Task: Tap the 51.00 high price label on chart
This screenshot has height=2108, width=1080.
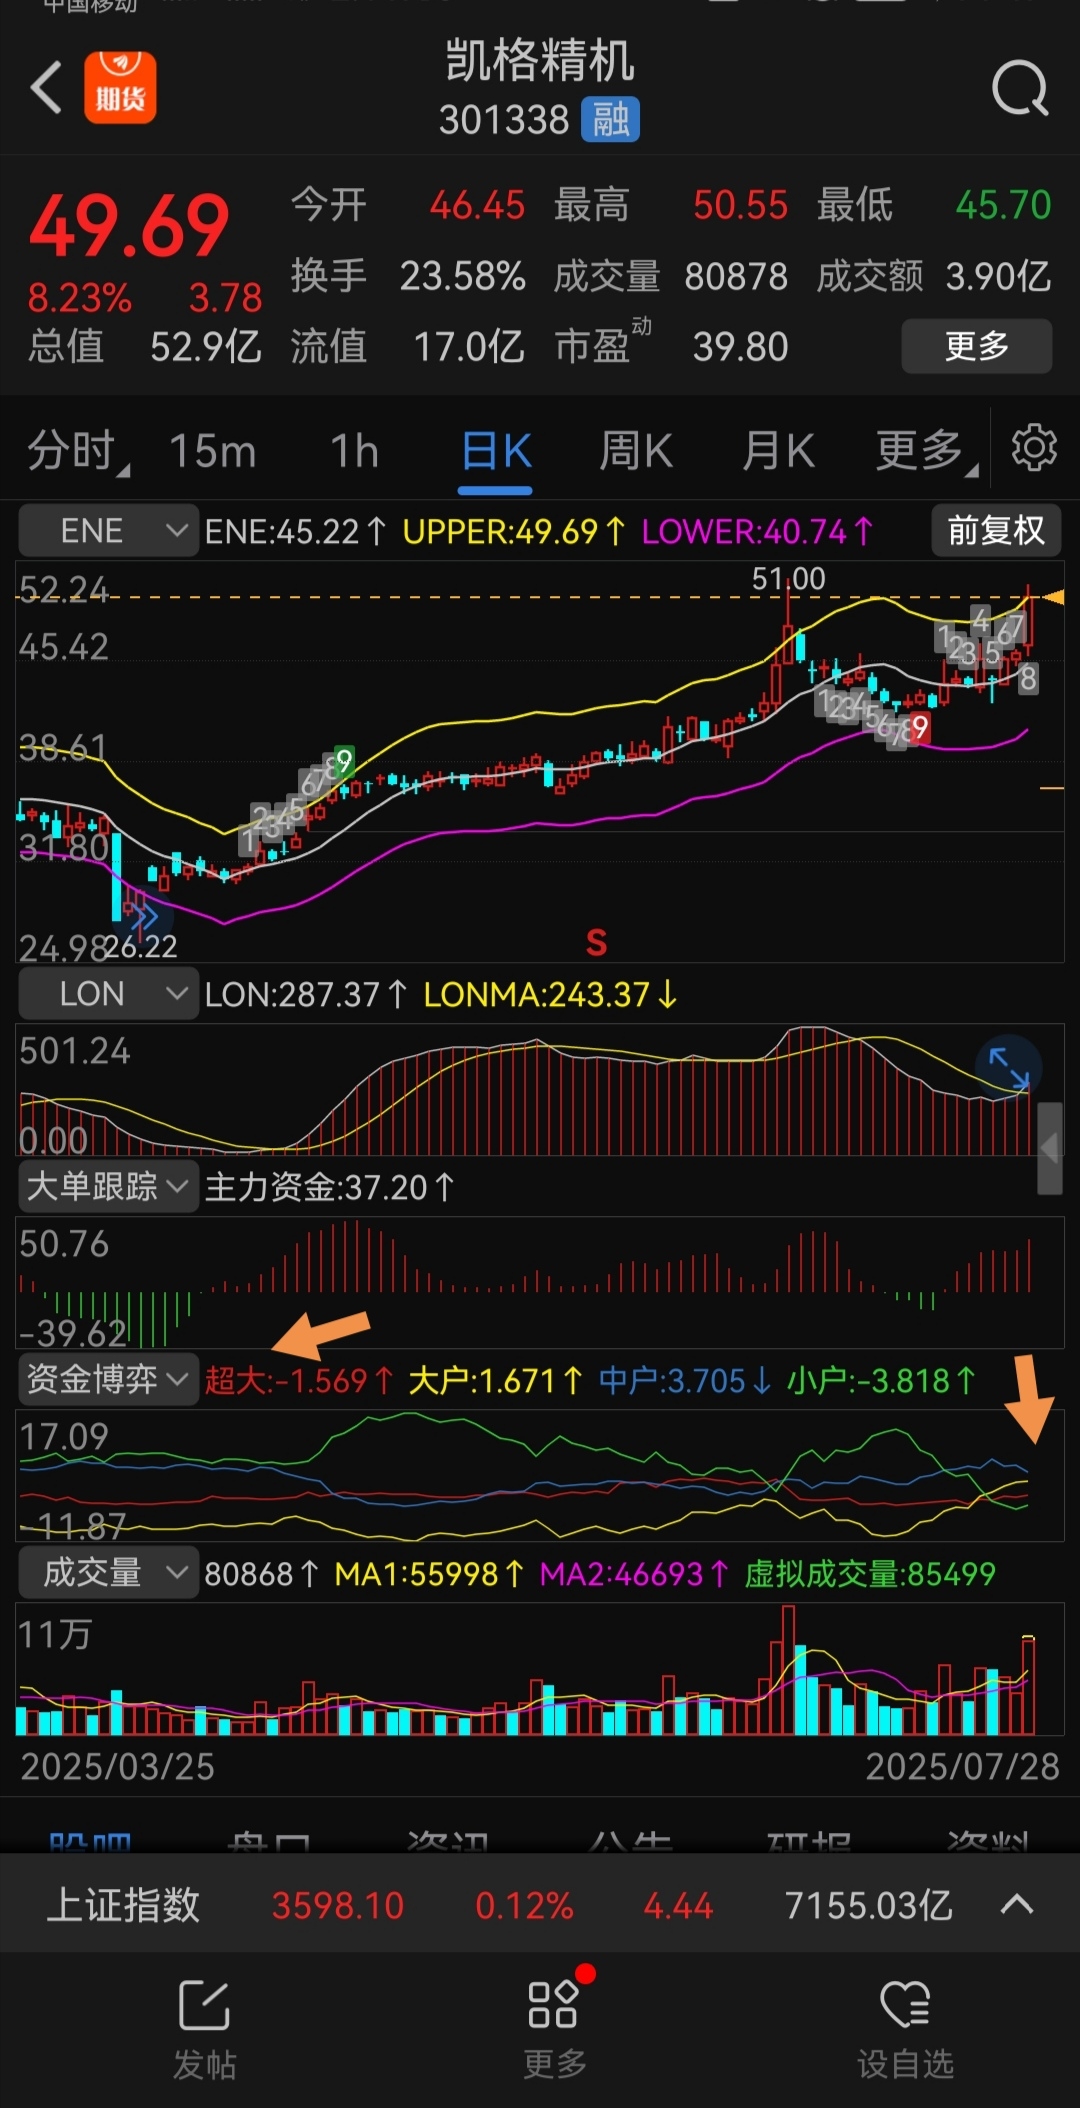Action: click(x=788, y=579)
